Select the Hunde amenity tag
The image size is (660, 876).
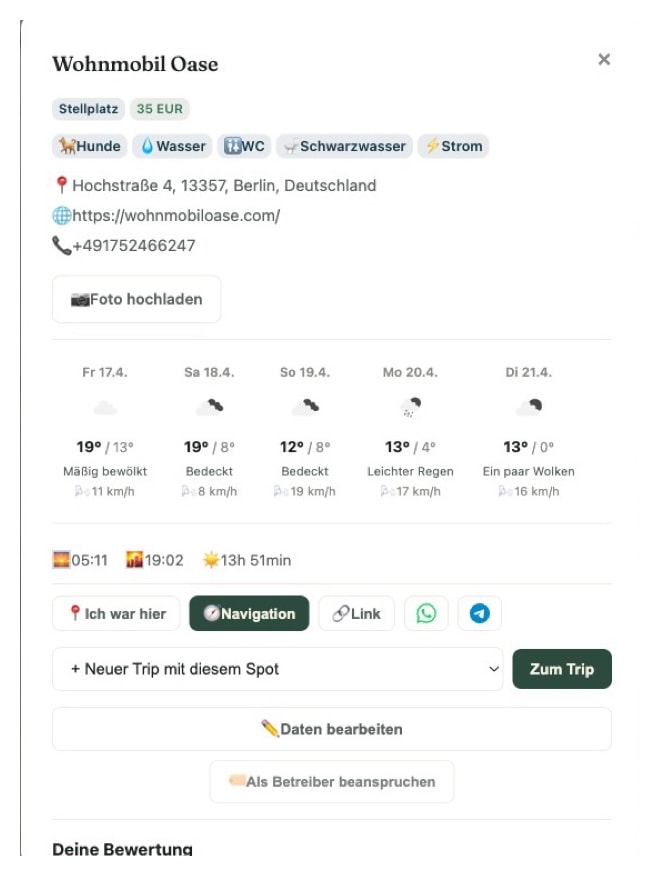89,145
